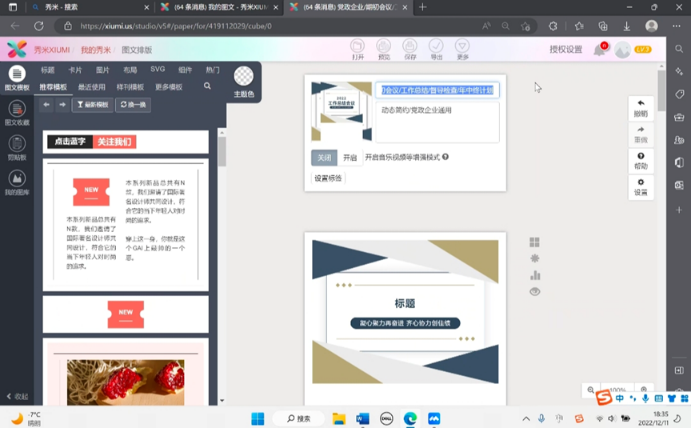Click the 帮助 (Help) icon on right panel

pyautogui.click(x=641, y=160)
